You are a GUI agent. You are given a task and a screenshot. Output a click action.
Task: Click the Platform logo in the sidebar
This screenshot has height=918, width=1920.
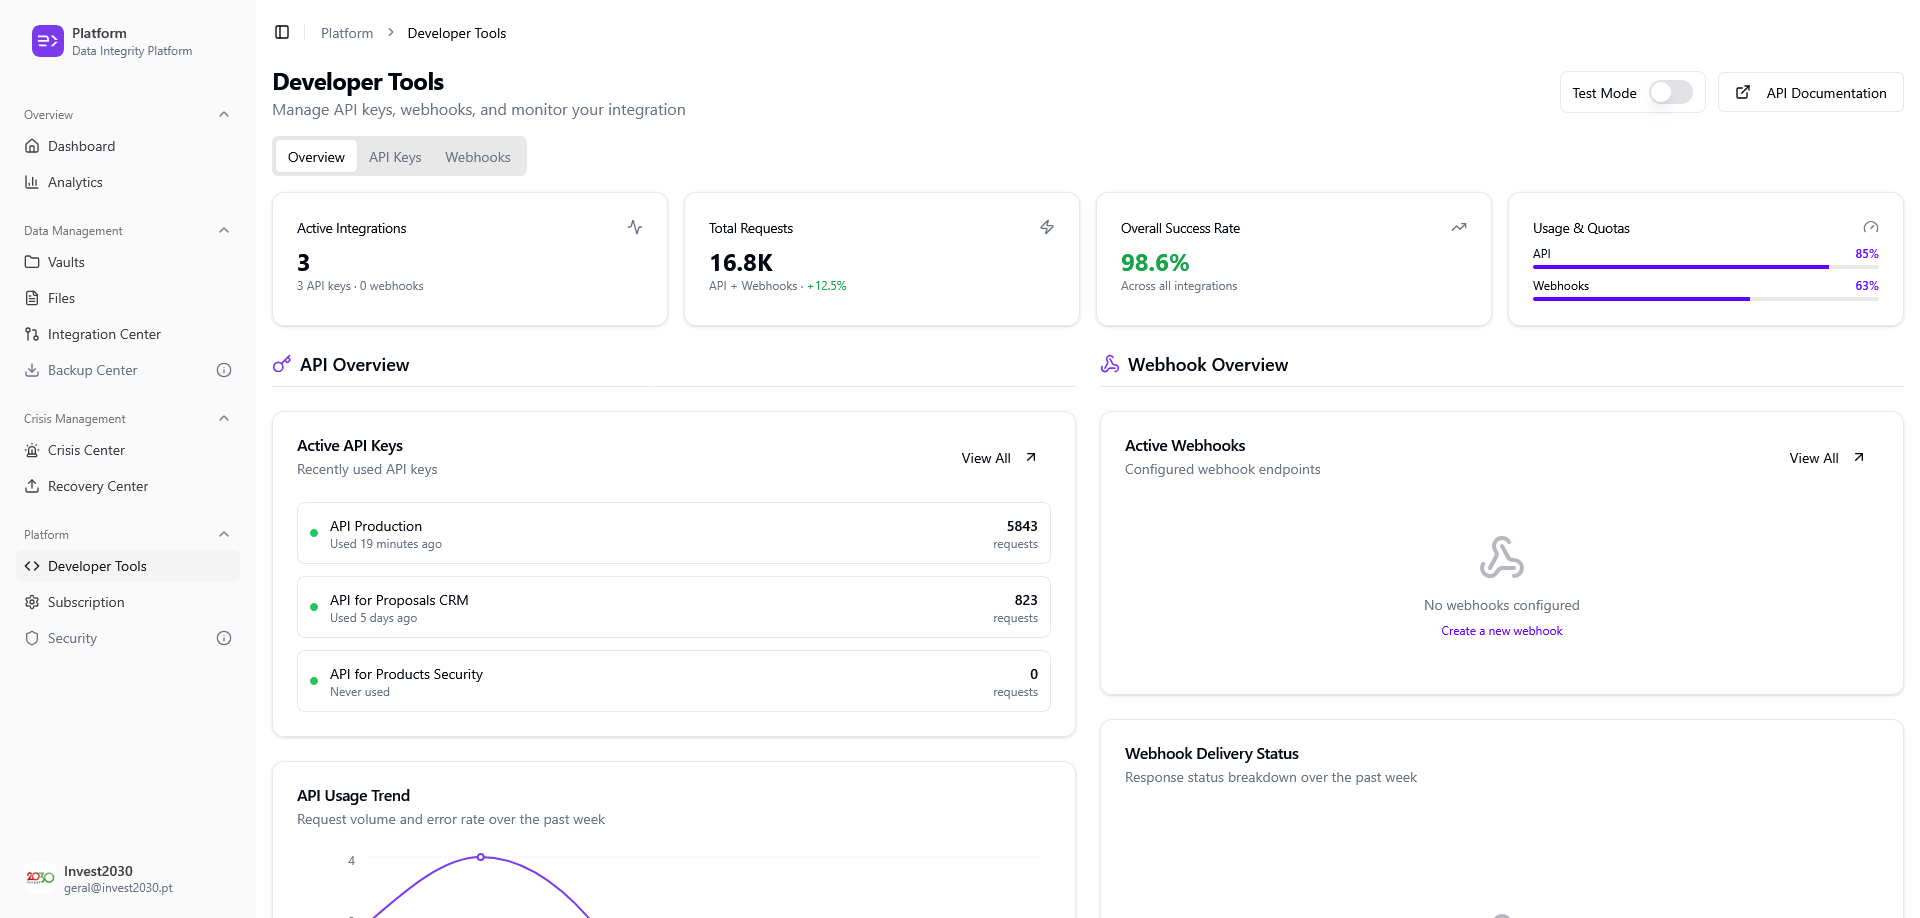(47, 41)
